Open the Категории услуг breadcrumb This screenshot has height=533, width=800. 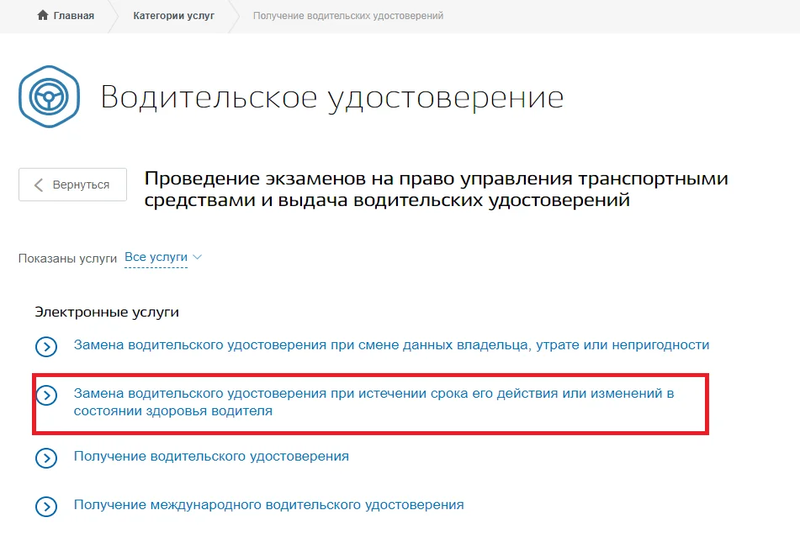[173, 16]
